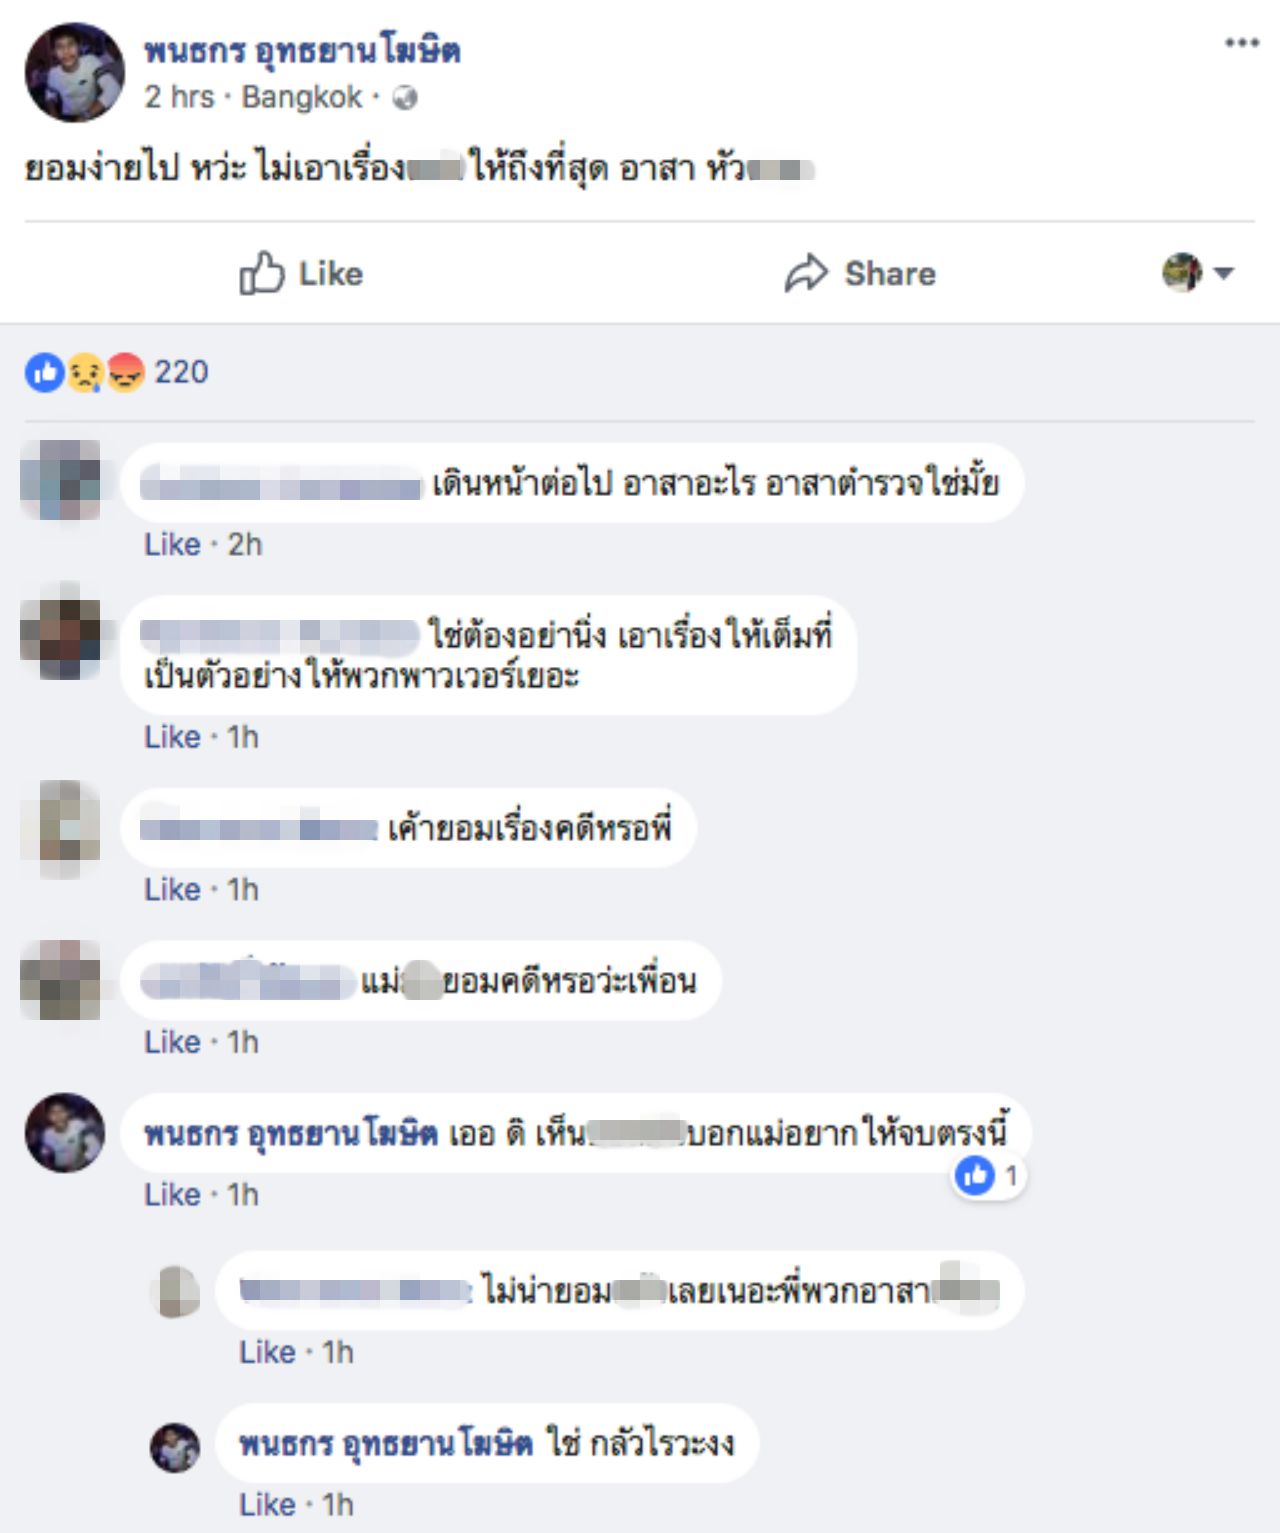The height and width of the screenshot is (1533, 1280).
Task: Click the Share button label
Action: click(890, 273)
